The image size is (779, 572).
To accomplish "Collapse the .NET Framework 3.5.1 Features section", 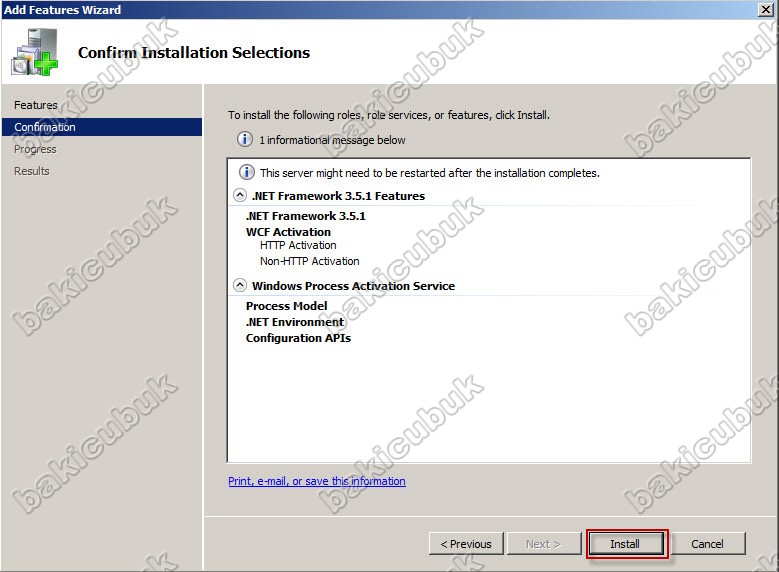I will click(x=239, y=195).
